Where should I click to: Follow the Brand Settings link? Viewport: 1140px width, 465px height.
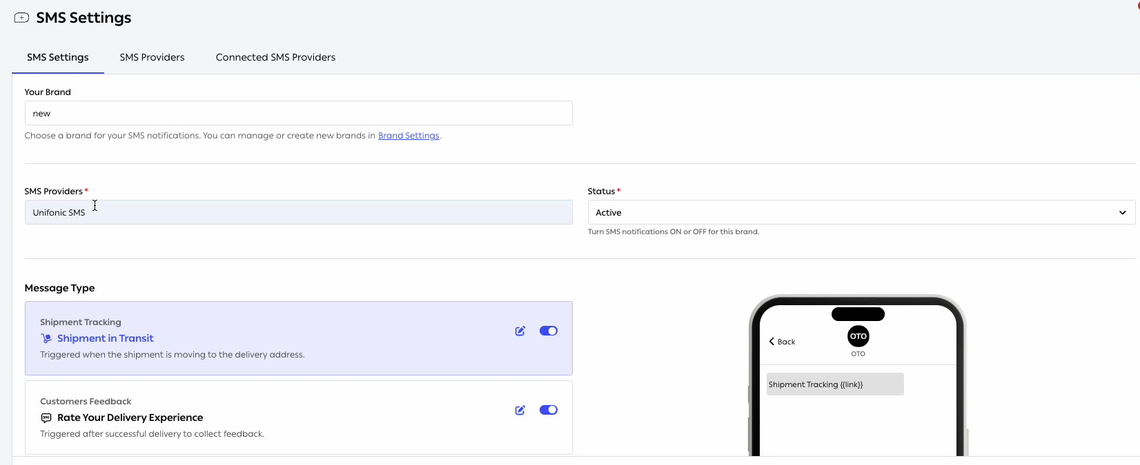pyautogui.click(x=409, y=136)
